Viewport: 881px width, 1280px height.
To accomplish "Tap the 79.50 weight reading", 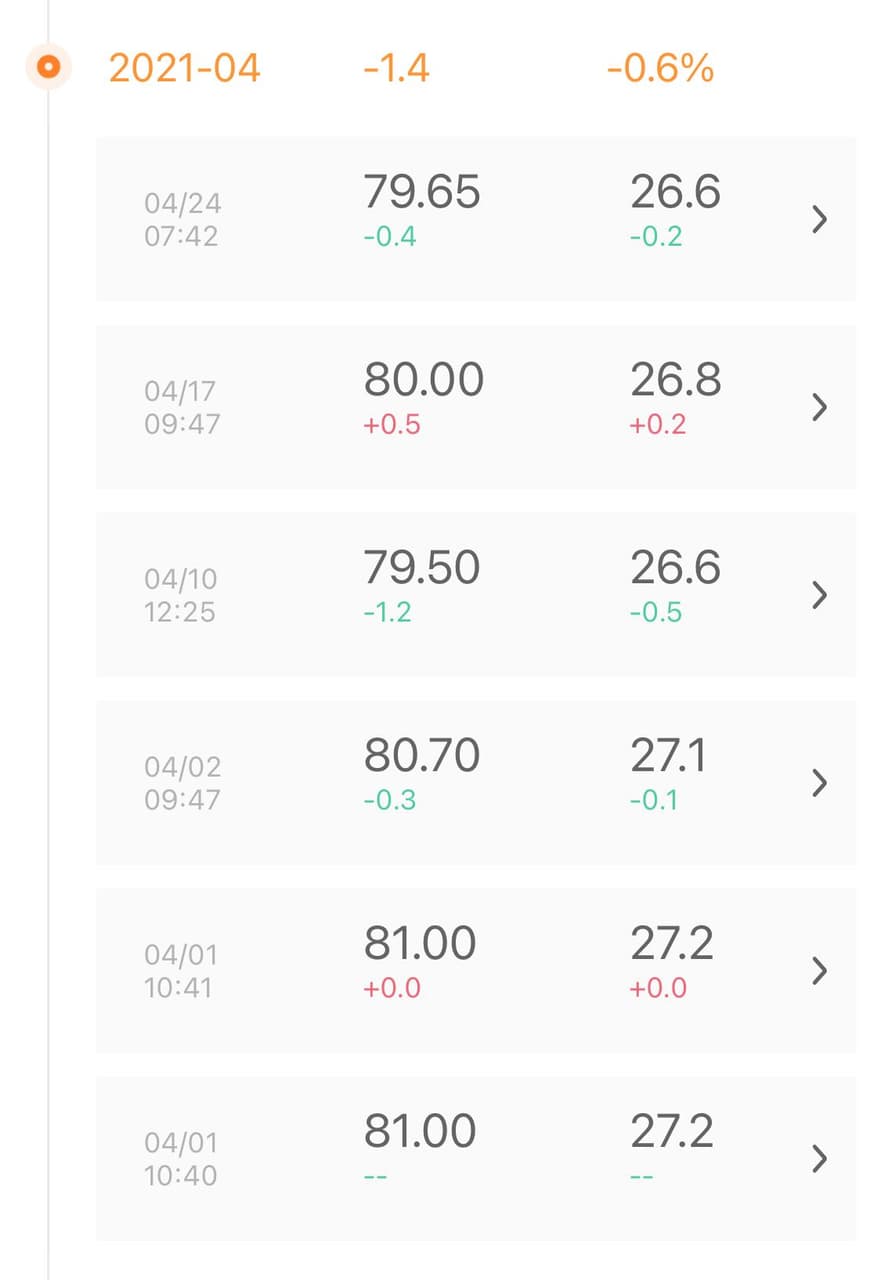I will (x=421, y=567).
